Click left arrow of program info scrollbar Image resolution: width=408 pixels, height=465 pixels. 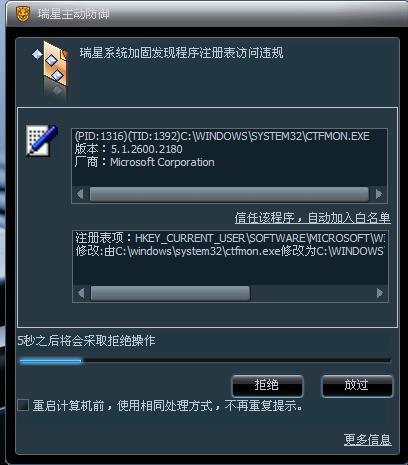click(x=80, y=194)
